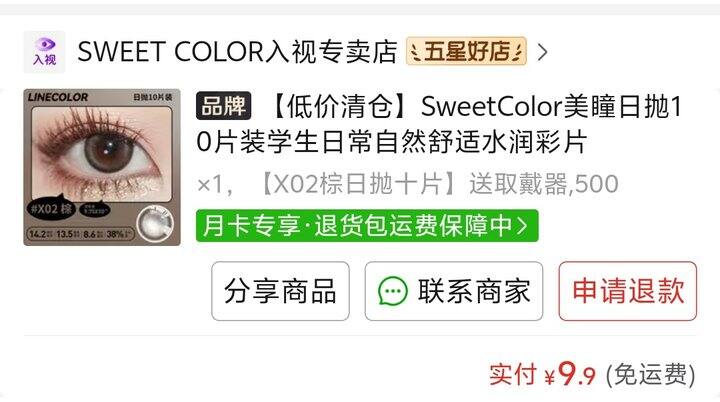Tap the LINECOLOR logo on product image
720x402 pixels.
click(x=58, y=97)
